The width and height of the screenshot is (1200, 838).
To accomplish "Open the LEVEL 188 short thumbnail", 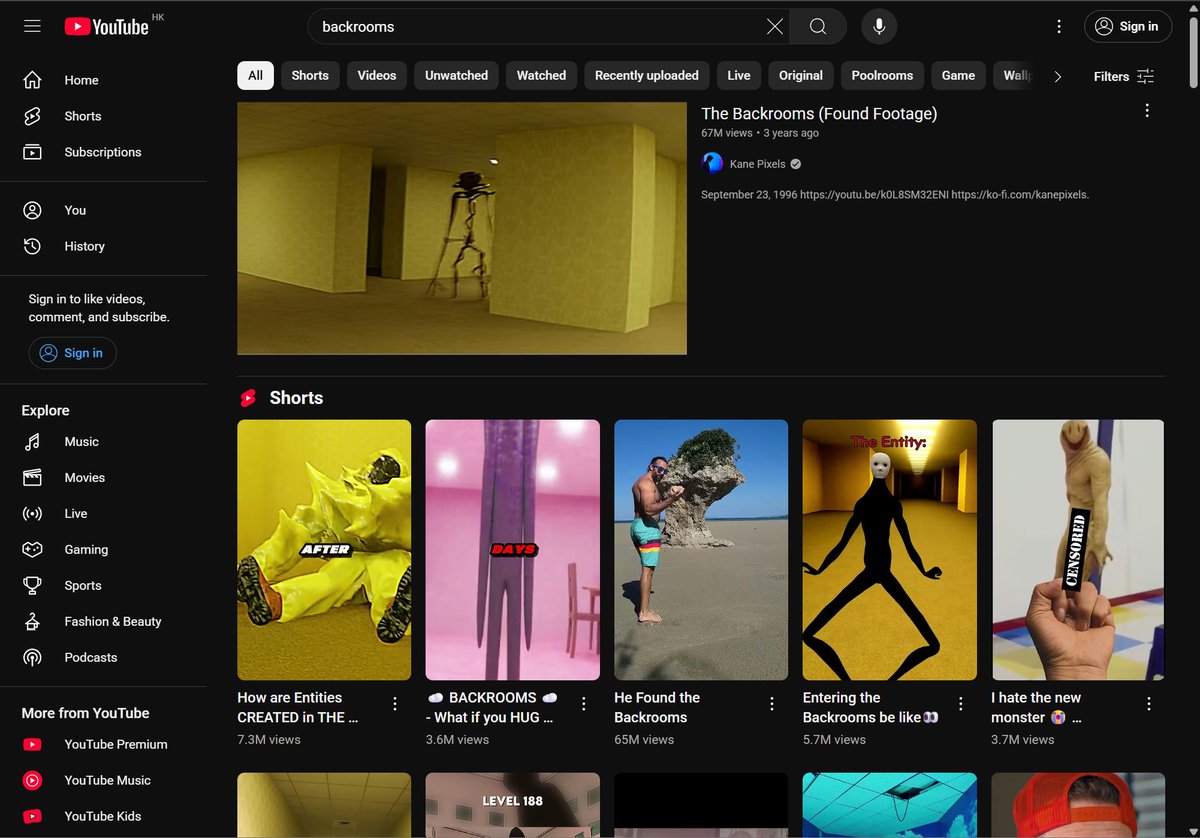I will click(x=513, y=805).
